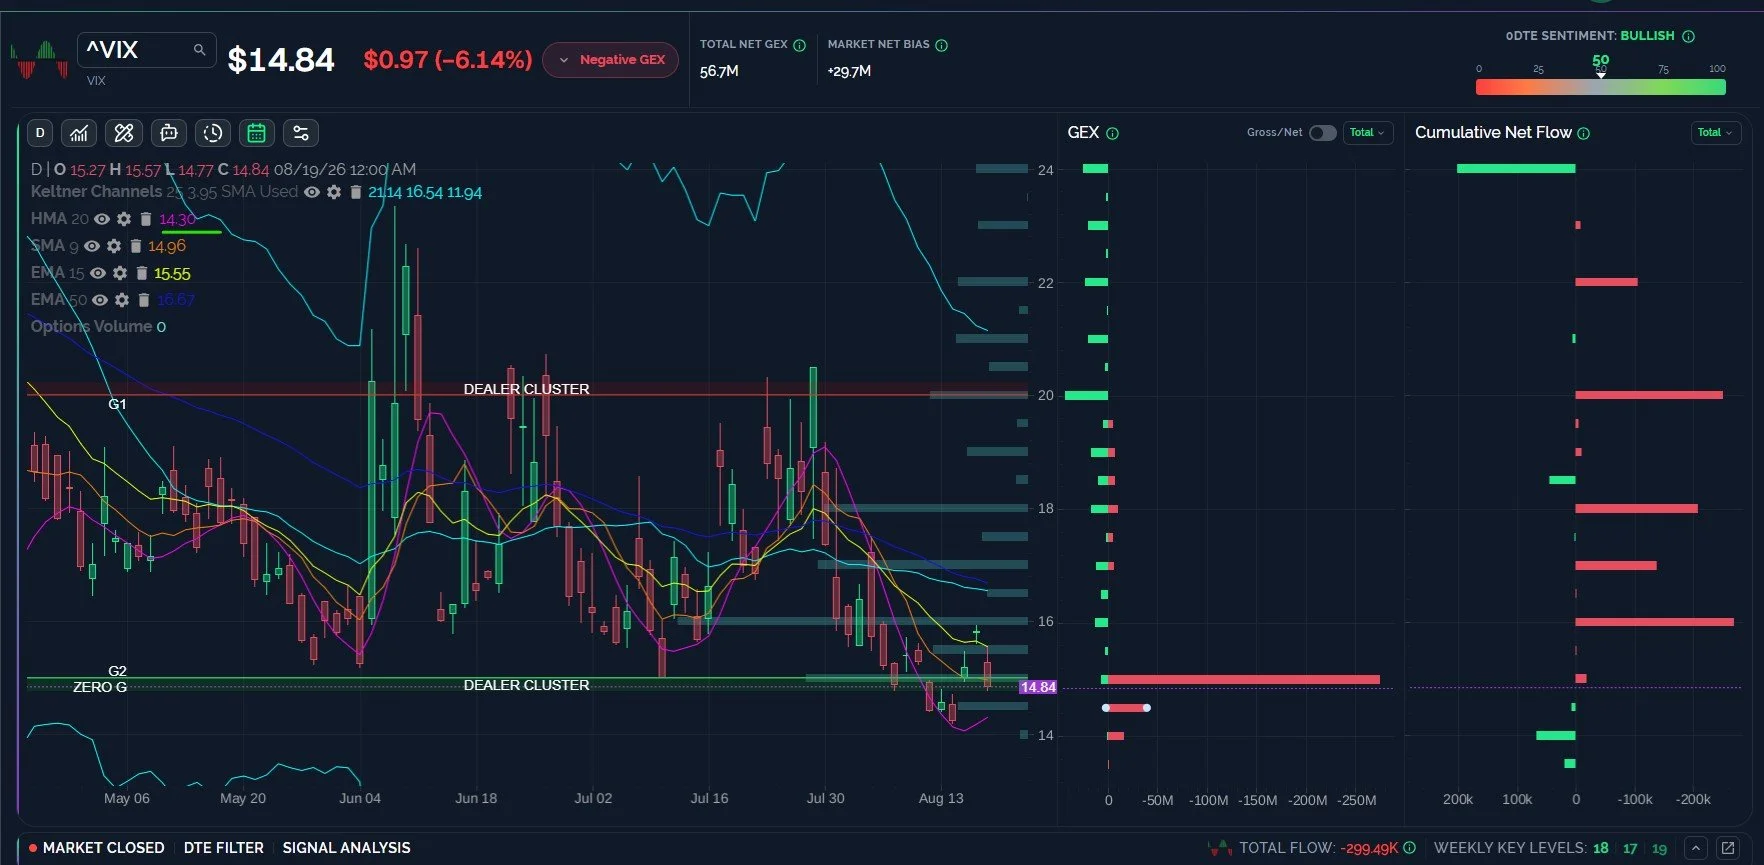Open Keltner Channels settings gear

point(334,192)
